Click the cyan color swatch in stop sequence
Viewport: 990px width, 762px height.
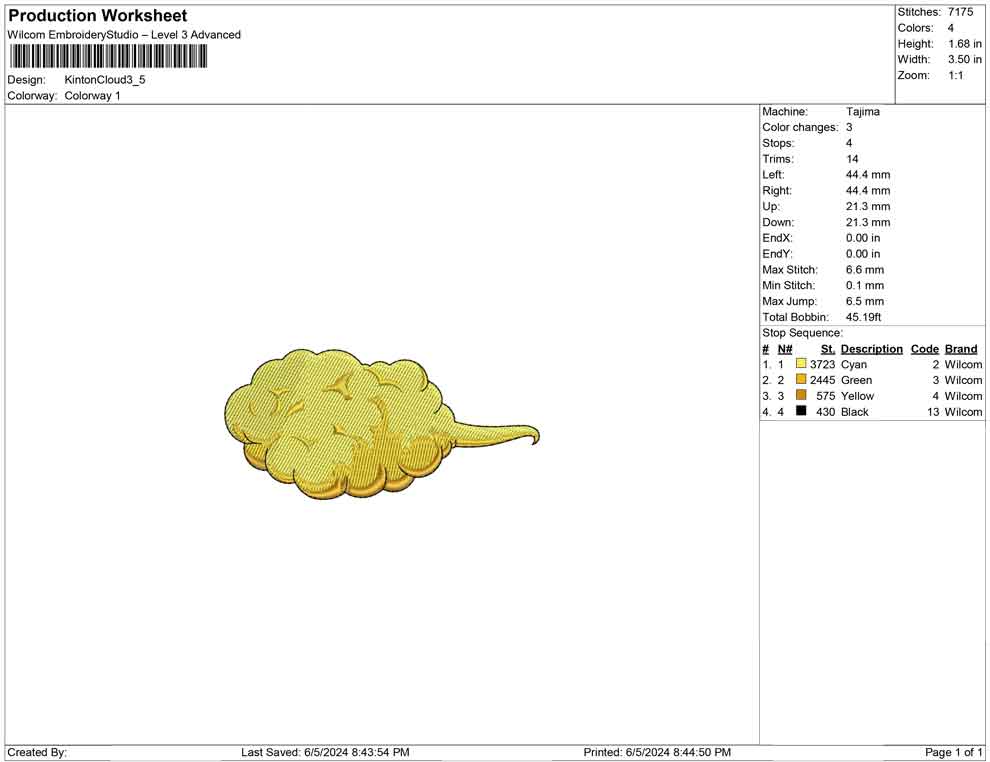(801, 364)
